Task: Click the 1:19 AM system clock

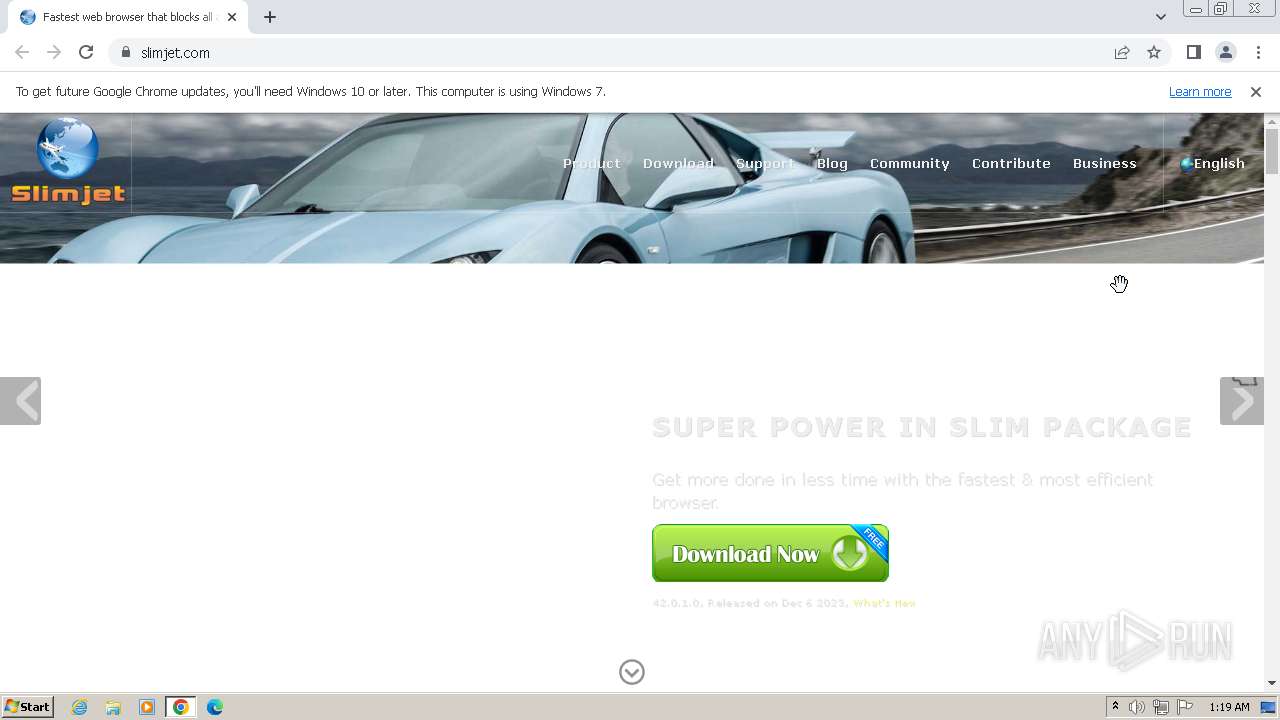Action: 1229,707
